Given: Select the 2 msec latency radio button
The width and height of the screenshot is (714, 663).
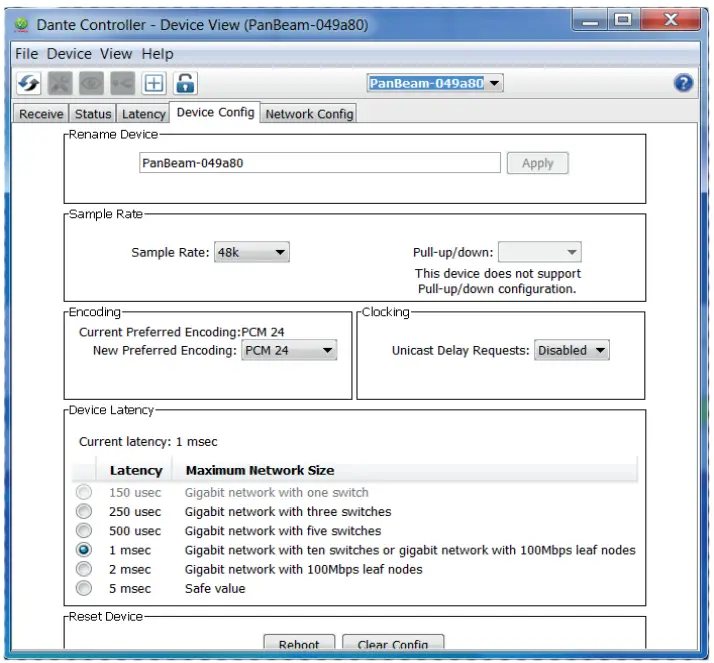Looking at the screenshot, I should (84, 570).
